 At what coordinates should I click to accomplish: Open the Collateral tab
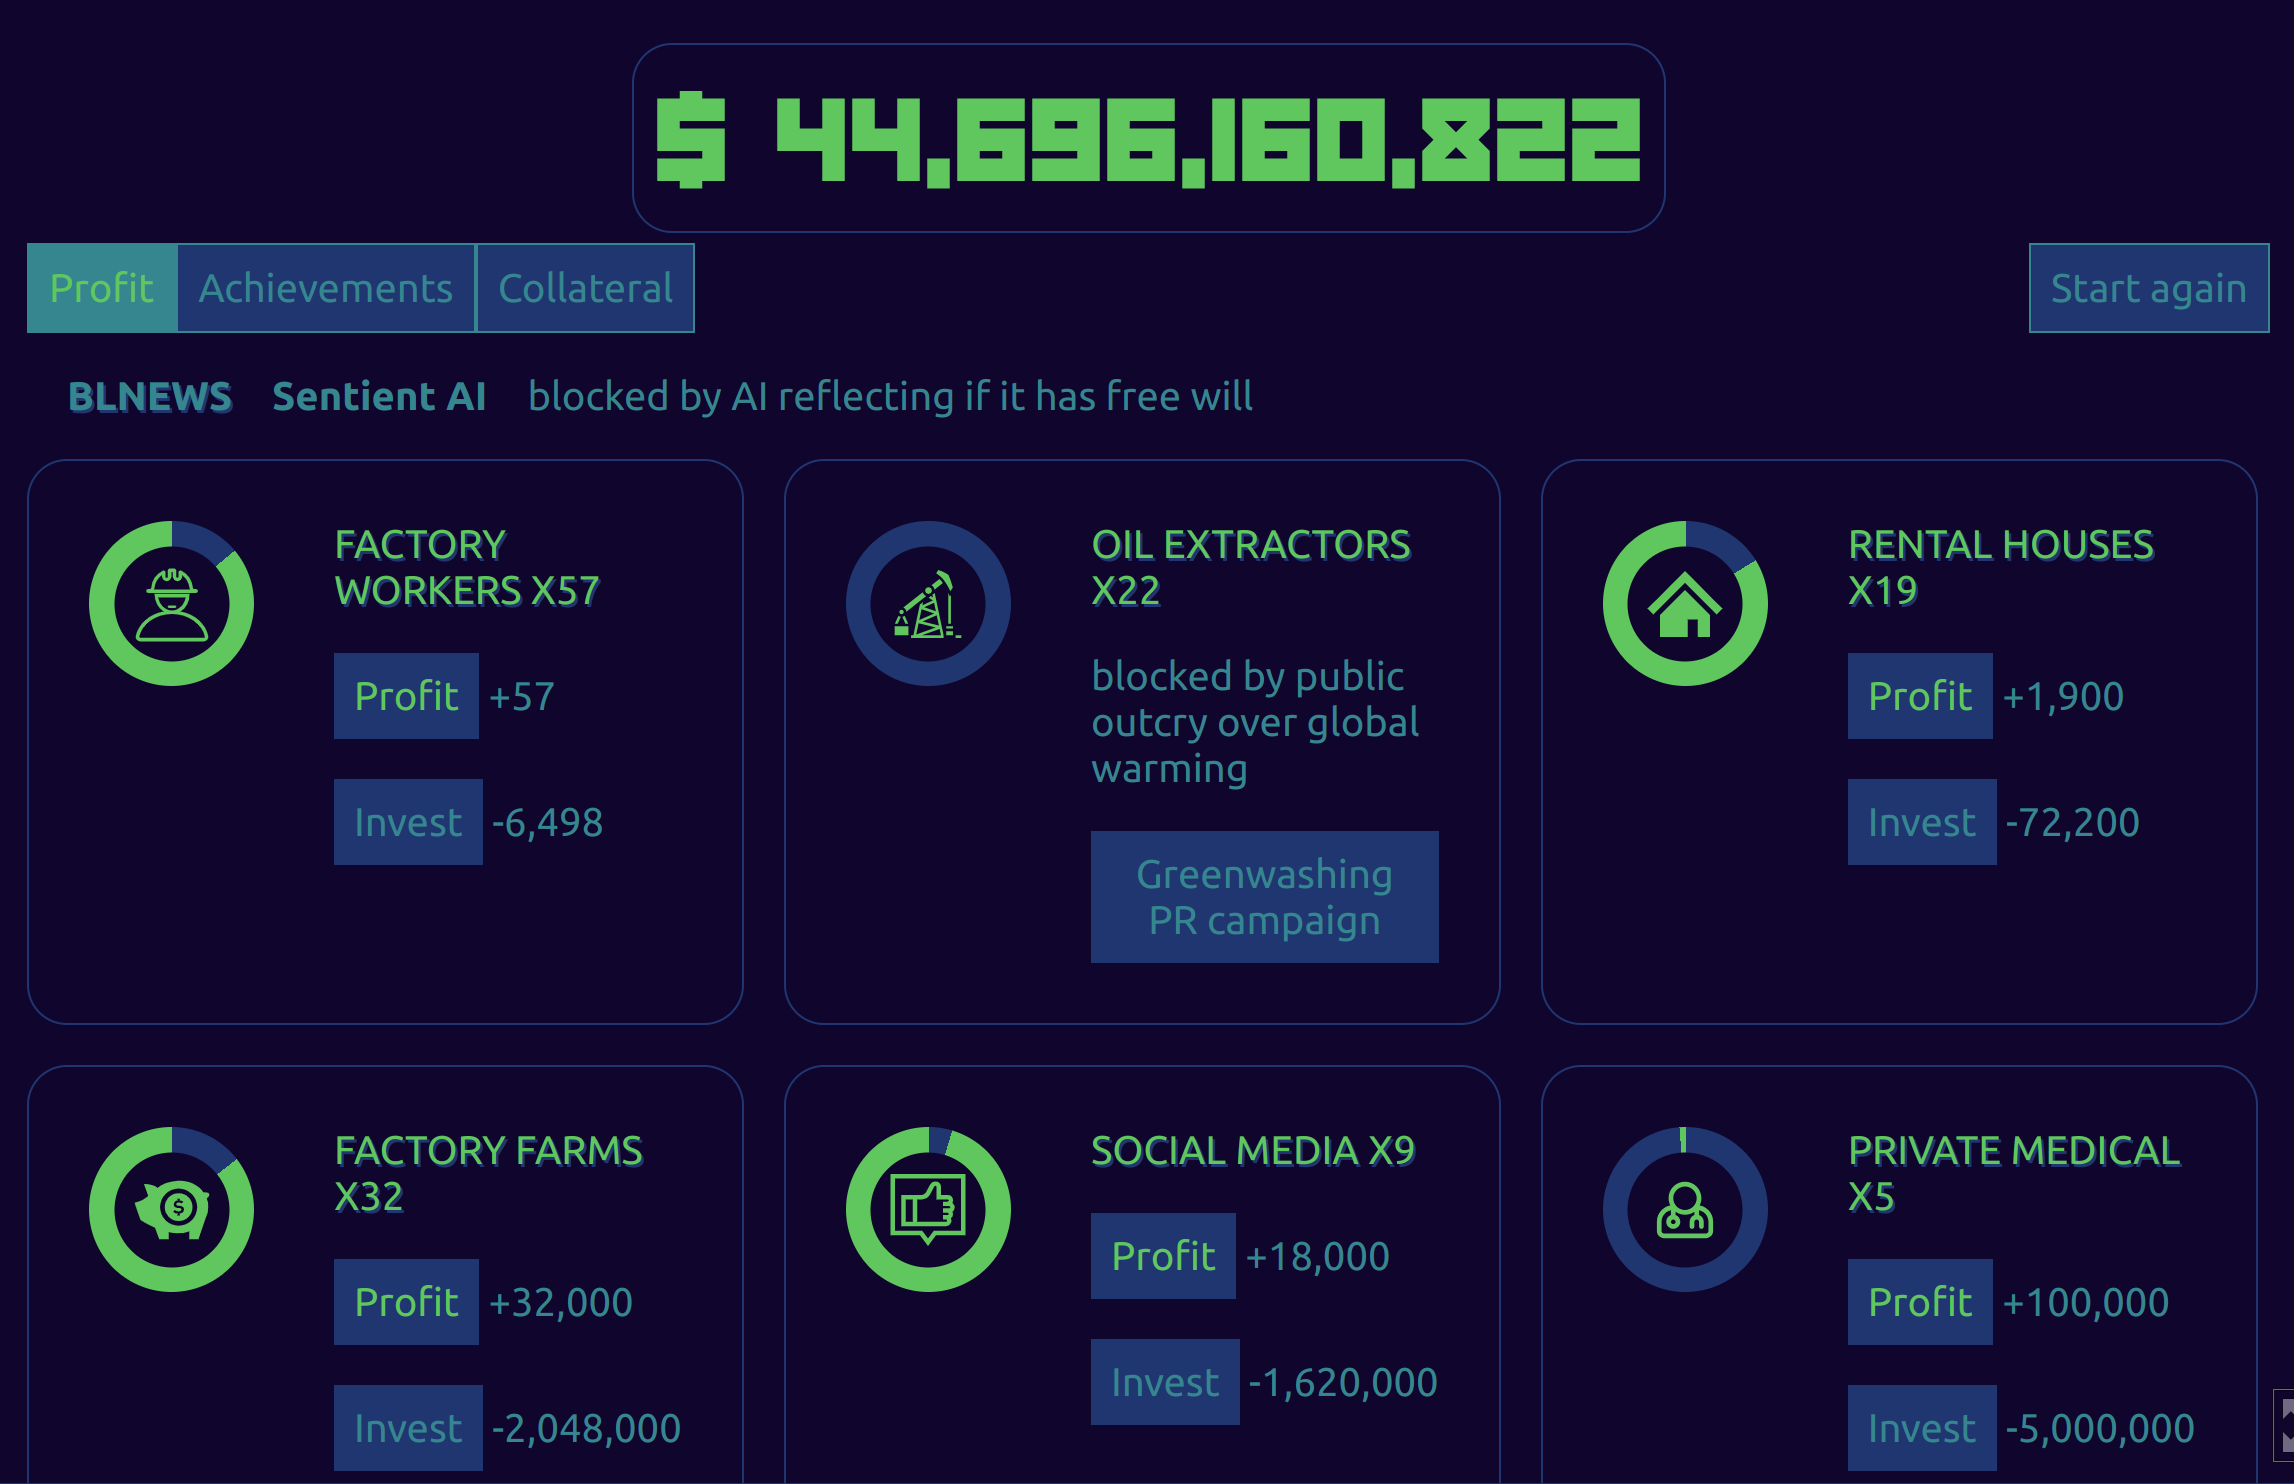[585, 288]
